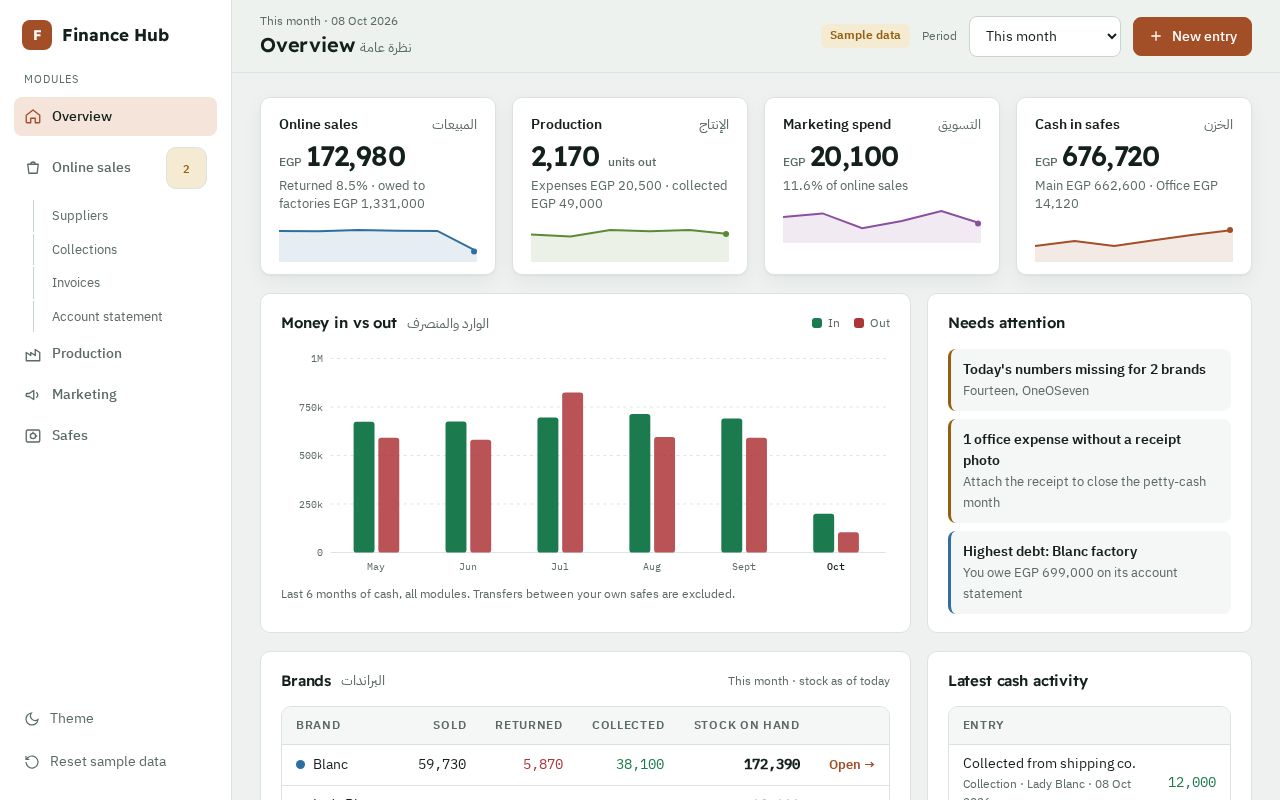Click the Blanc returned value 5,870
The width and height of the screenshot is (1280, 800).
(x=543, y=765)
